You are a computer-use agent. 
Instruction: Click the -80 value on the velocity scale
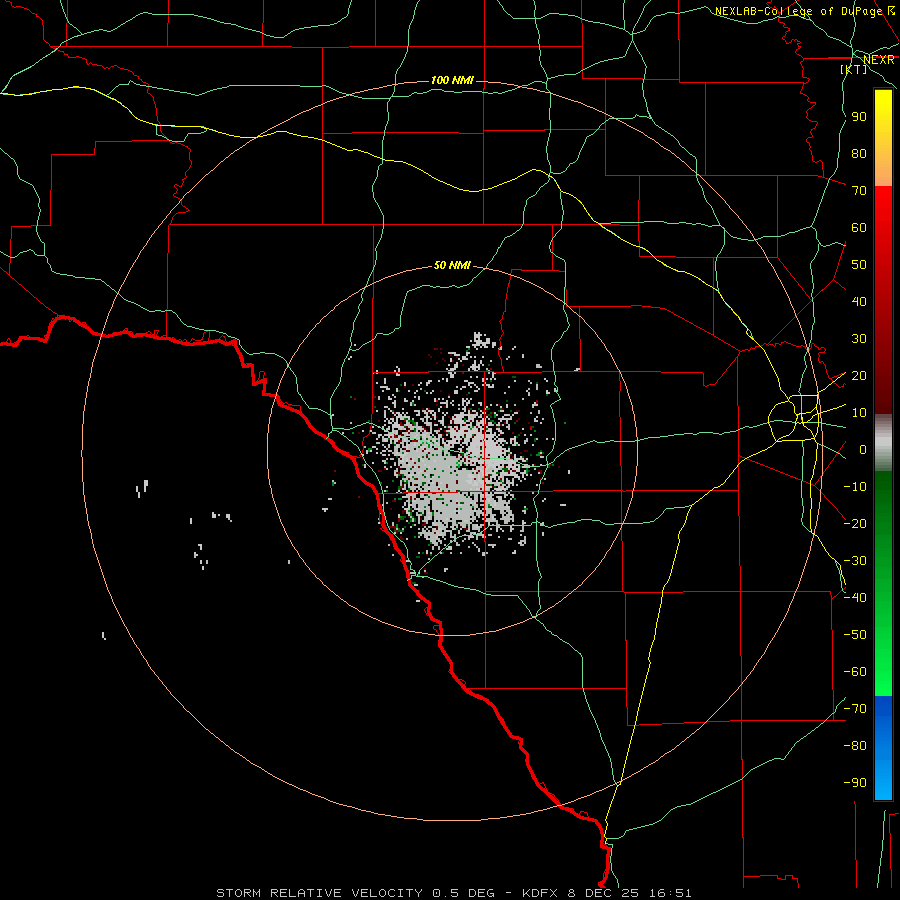pos(855,746)
